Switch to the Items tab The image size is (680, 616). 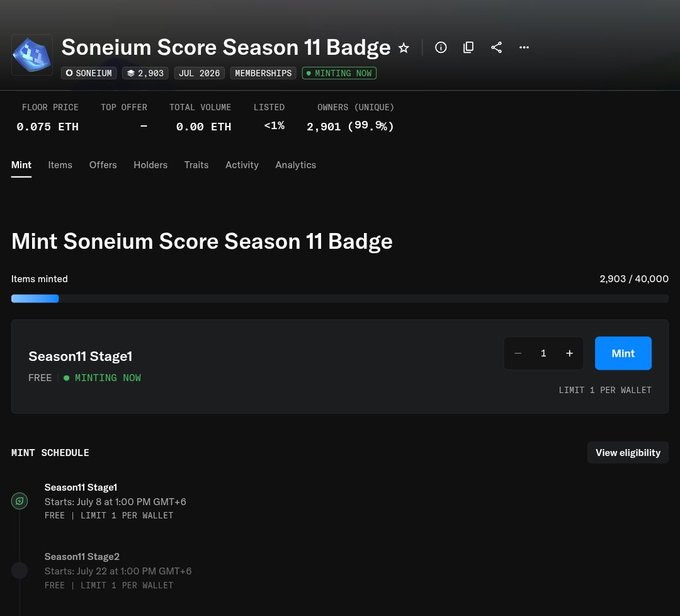pyautogui.click(x=60, y=165)
